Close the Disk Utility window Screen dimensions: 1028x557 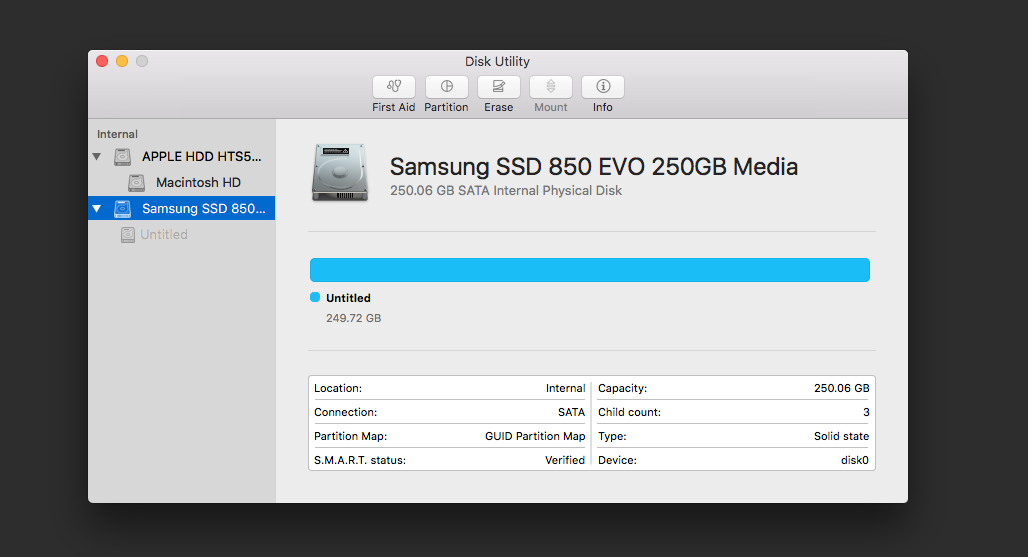click(x=102, y=61)
